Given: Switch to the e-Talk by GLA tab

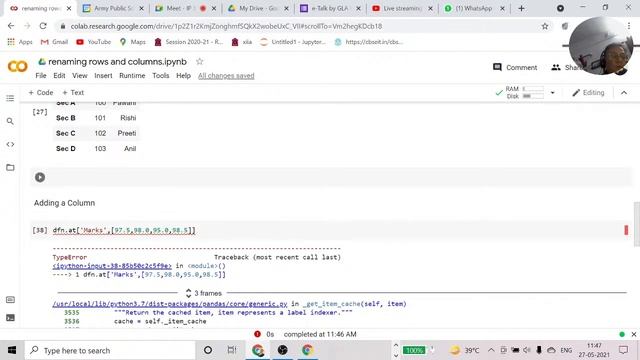Looking at the screenshot, I should coord(329,8).
